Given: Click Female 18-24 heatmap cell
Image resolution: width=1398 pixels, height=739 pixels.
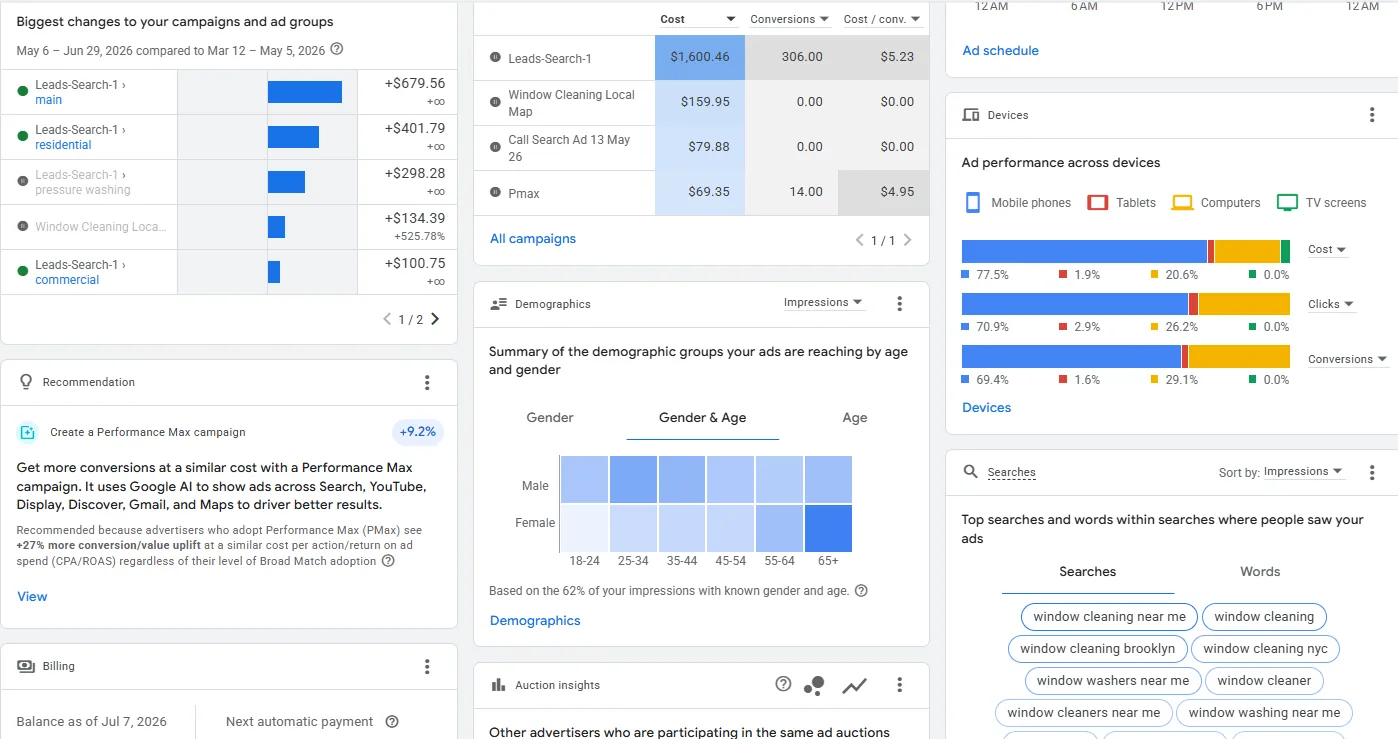Looking at the screenshot, I should coord(584,529).
